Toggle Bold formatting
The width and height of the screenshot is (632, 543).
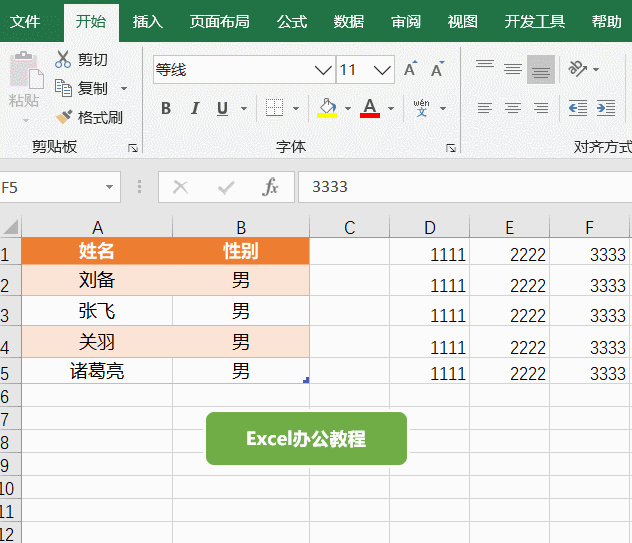tap(166, 108)
